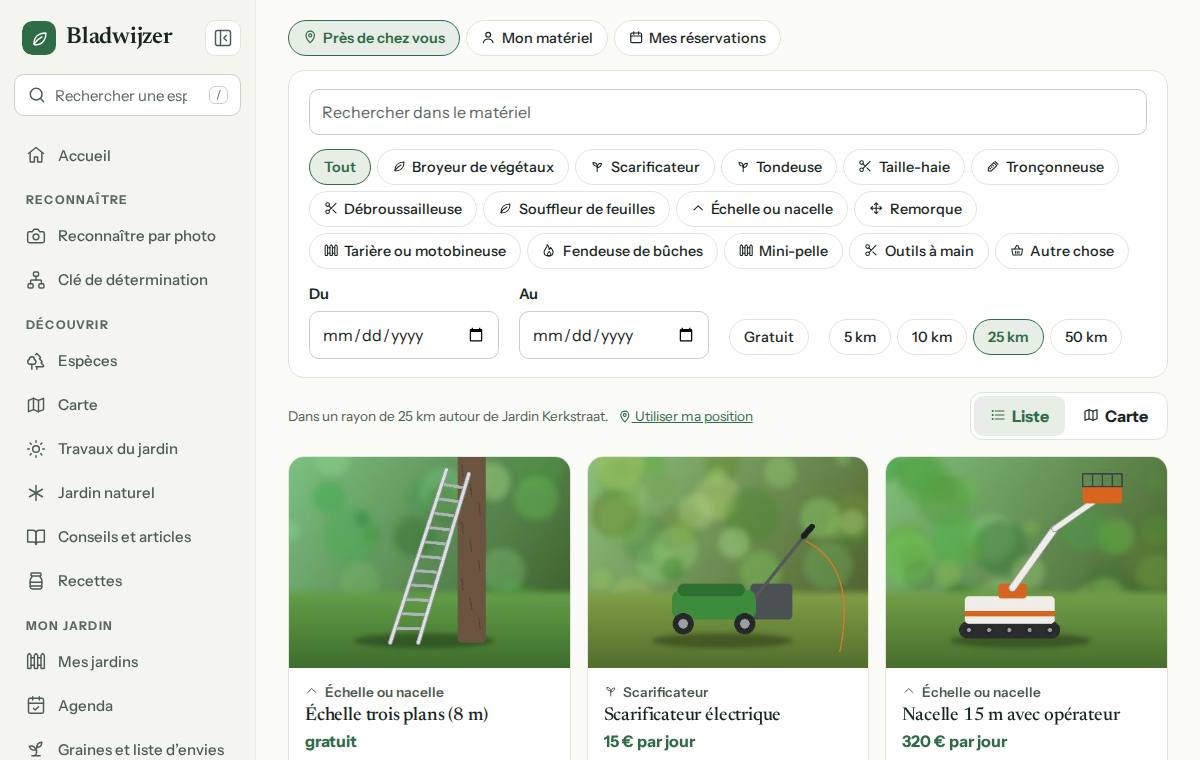Filter by Remorque
This screenshot has width=1200, height=760.
coord(915,209)
